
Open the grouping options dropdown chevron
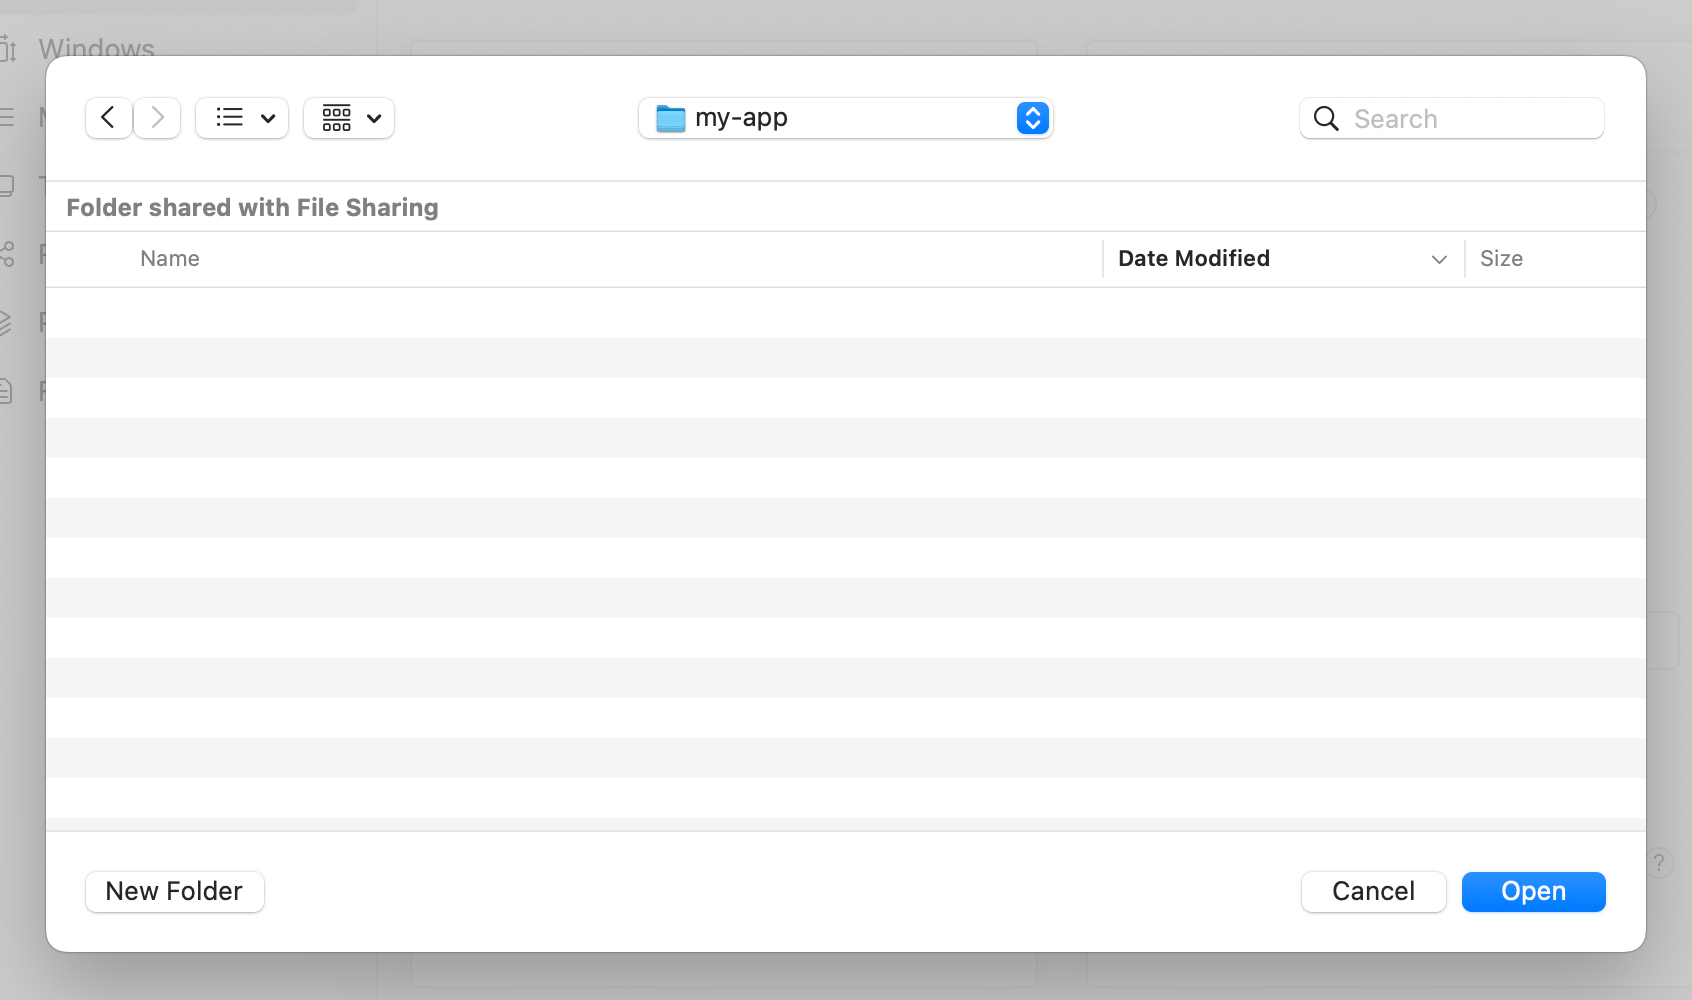pos(374,117)
